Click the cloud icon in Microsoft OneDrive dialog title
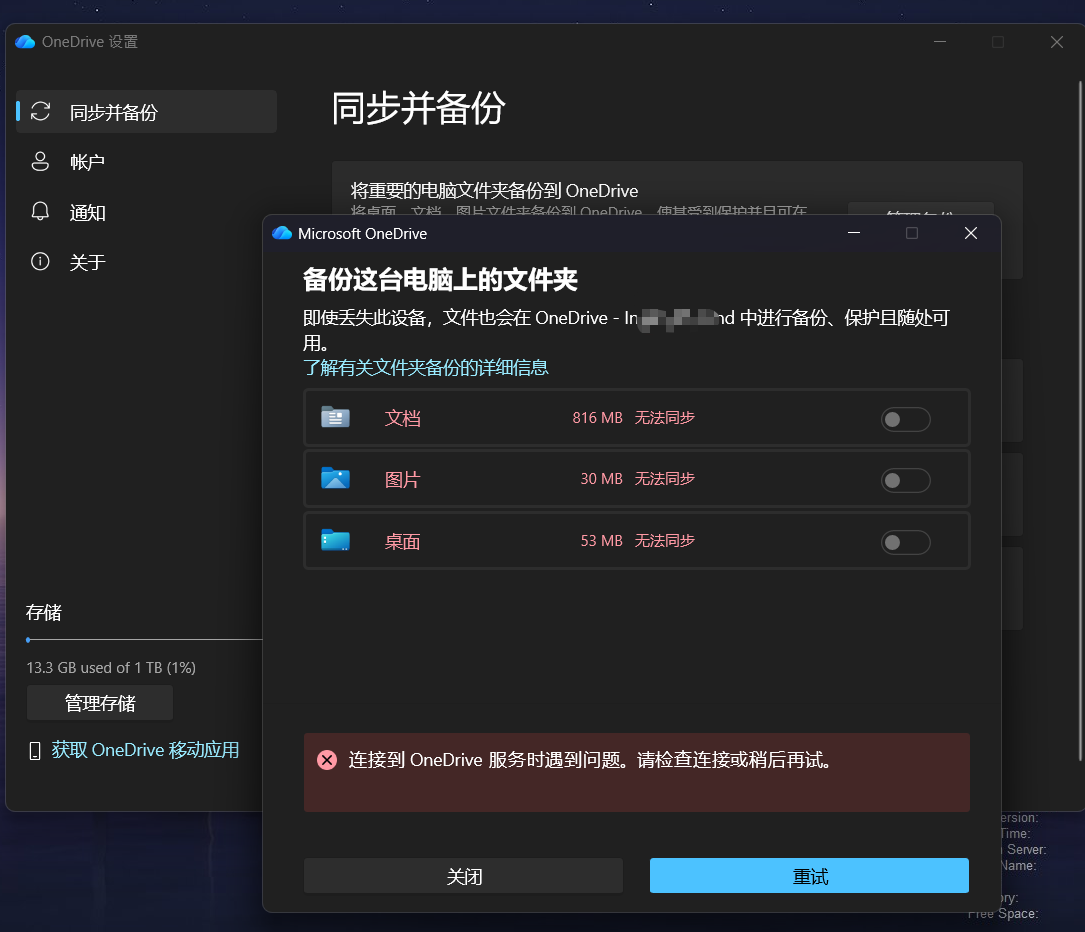This screenshot has width=1085, height=932. click(282, 233)
